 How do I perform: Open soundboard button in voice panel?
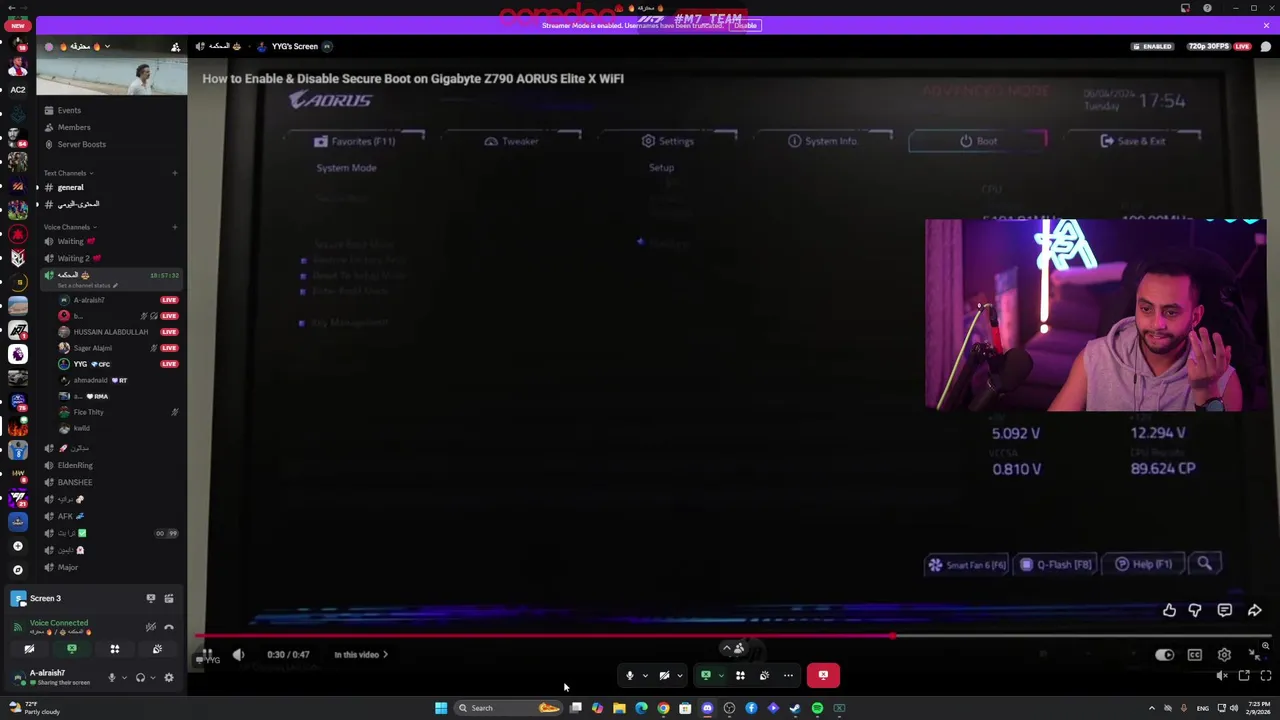point(157,649)
